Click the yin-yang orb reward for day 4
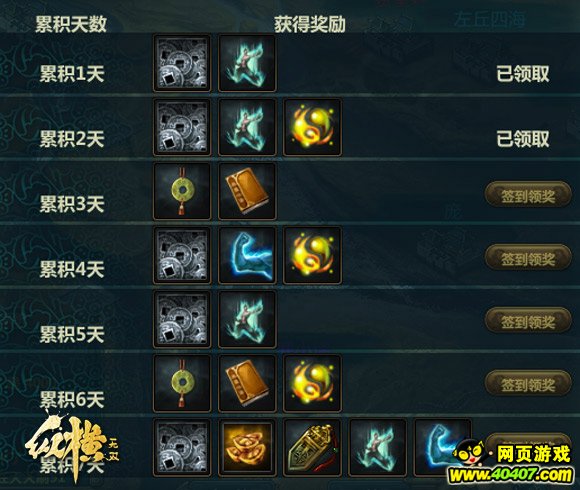This screenshot has width=580, height=490. tap(312, 255)
